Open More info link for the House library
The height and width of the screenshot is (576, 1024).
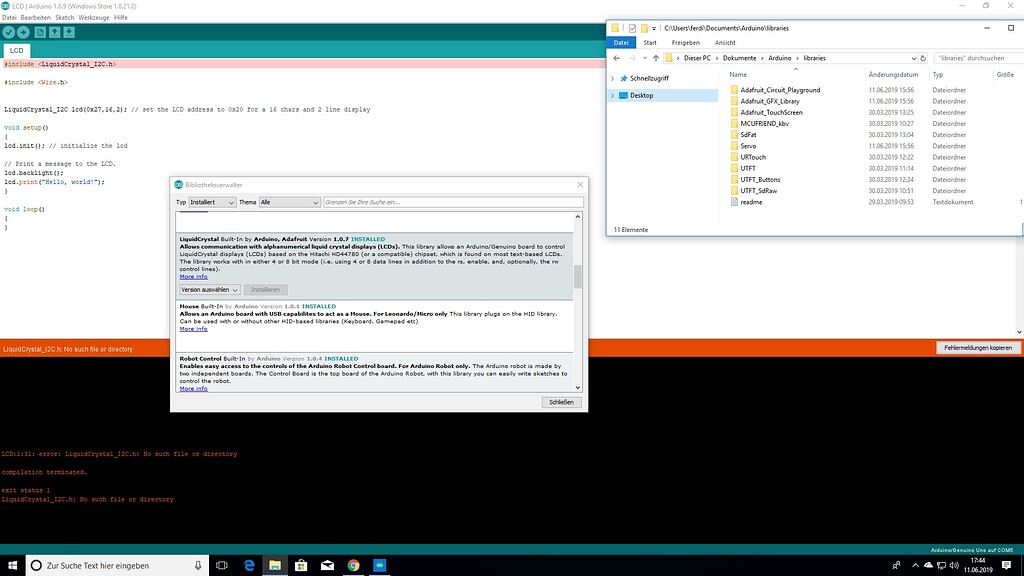pos(193,329)
